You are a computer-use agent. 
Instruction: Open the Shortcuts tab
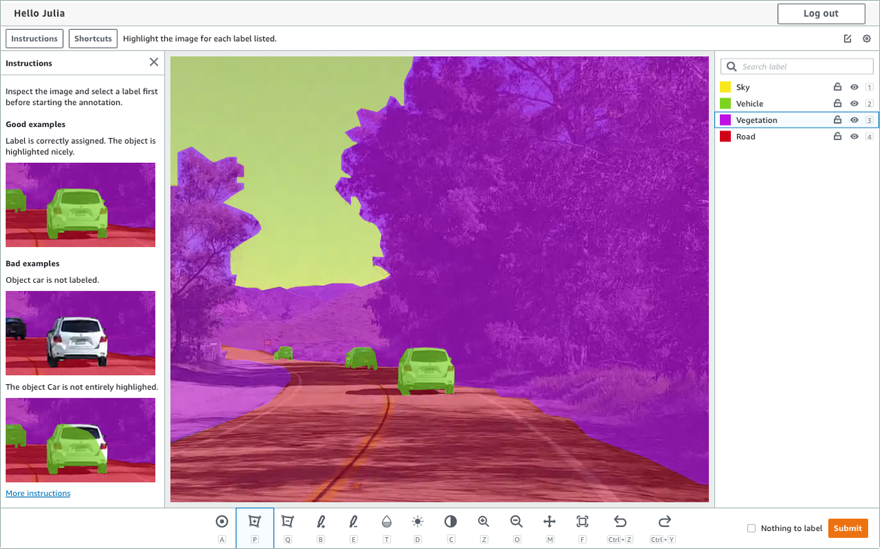pyautogui.click(x=93, y=39)
